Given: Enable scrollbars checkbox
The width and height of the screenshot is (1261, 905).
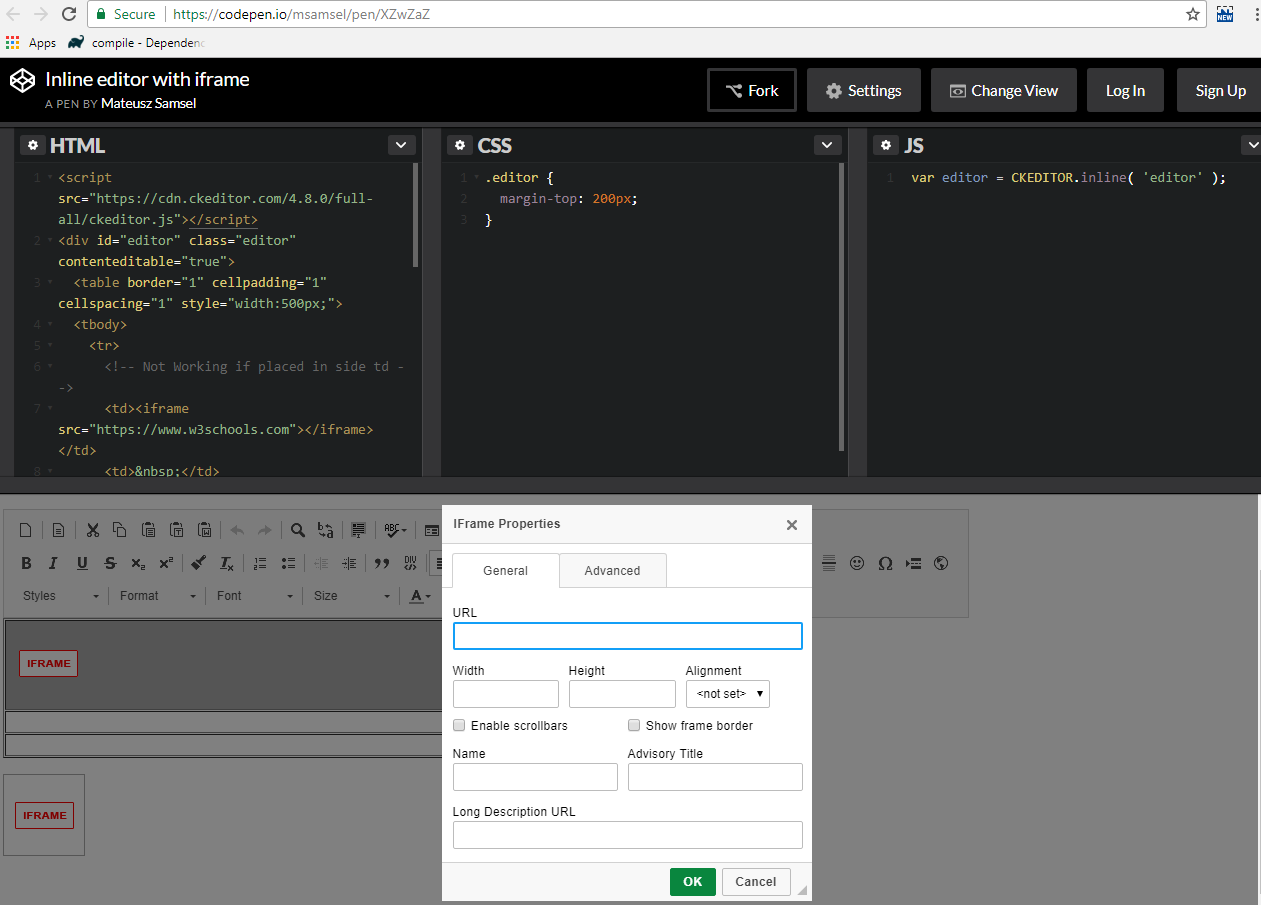Looking at the screenshot, I should tap(459, 725).
